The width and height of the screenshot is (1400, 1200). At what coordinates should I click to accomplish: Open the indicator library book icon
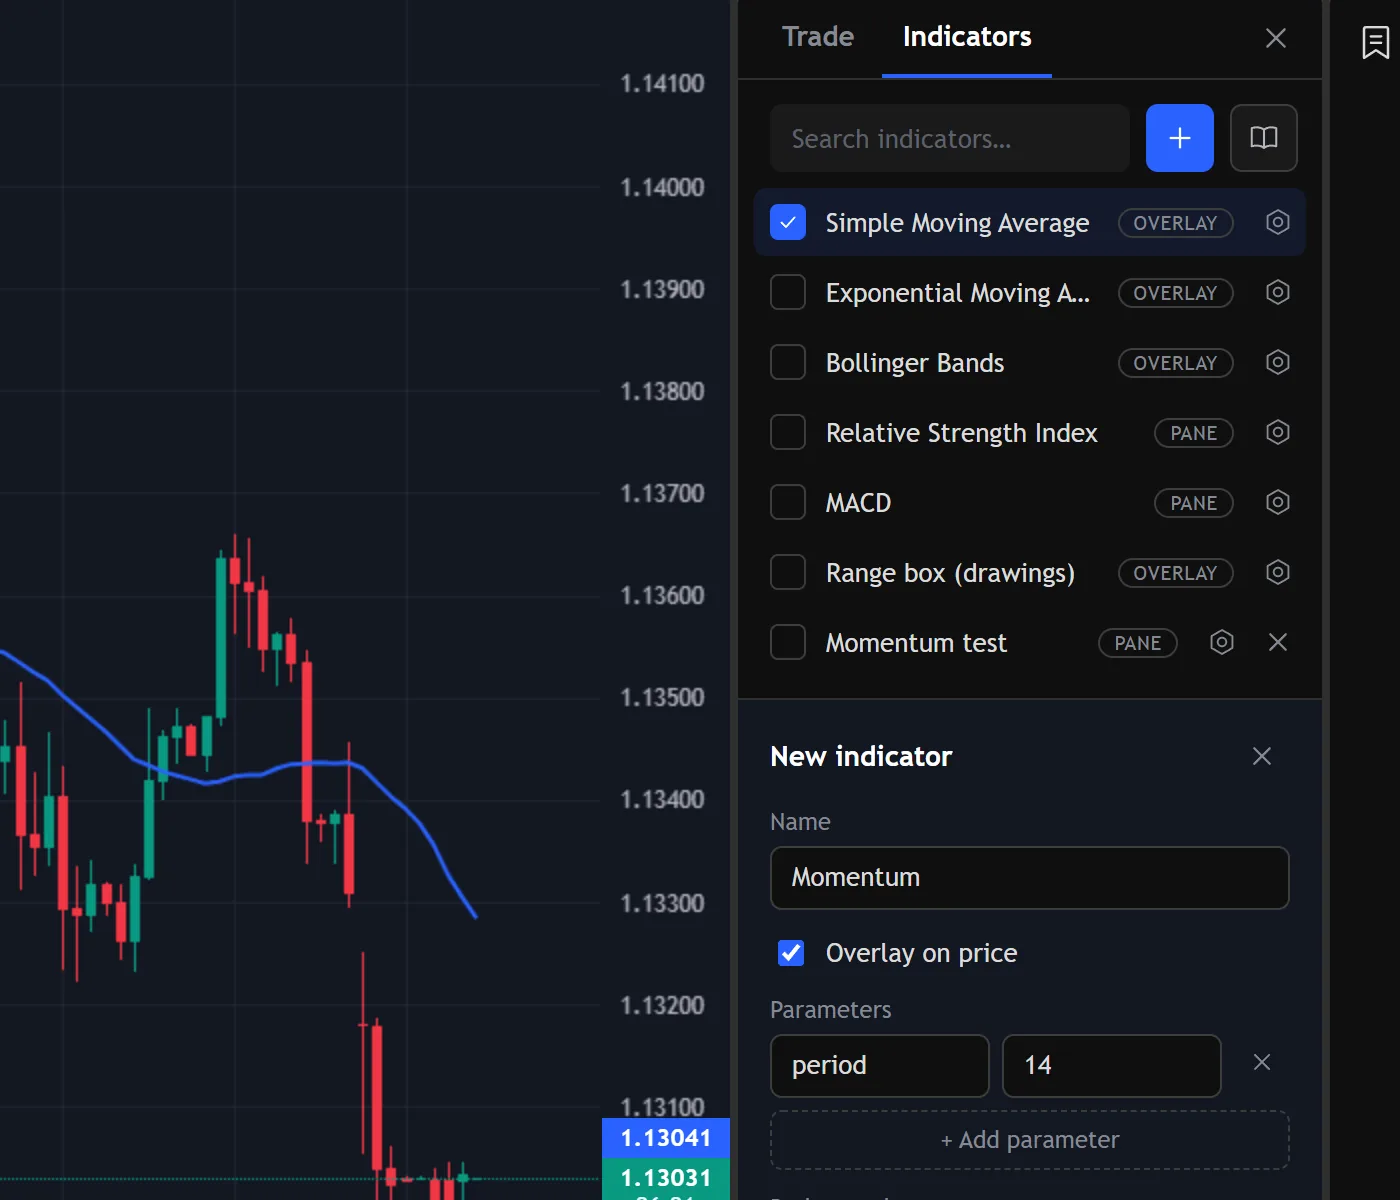(x=1263, y=138)
